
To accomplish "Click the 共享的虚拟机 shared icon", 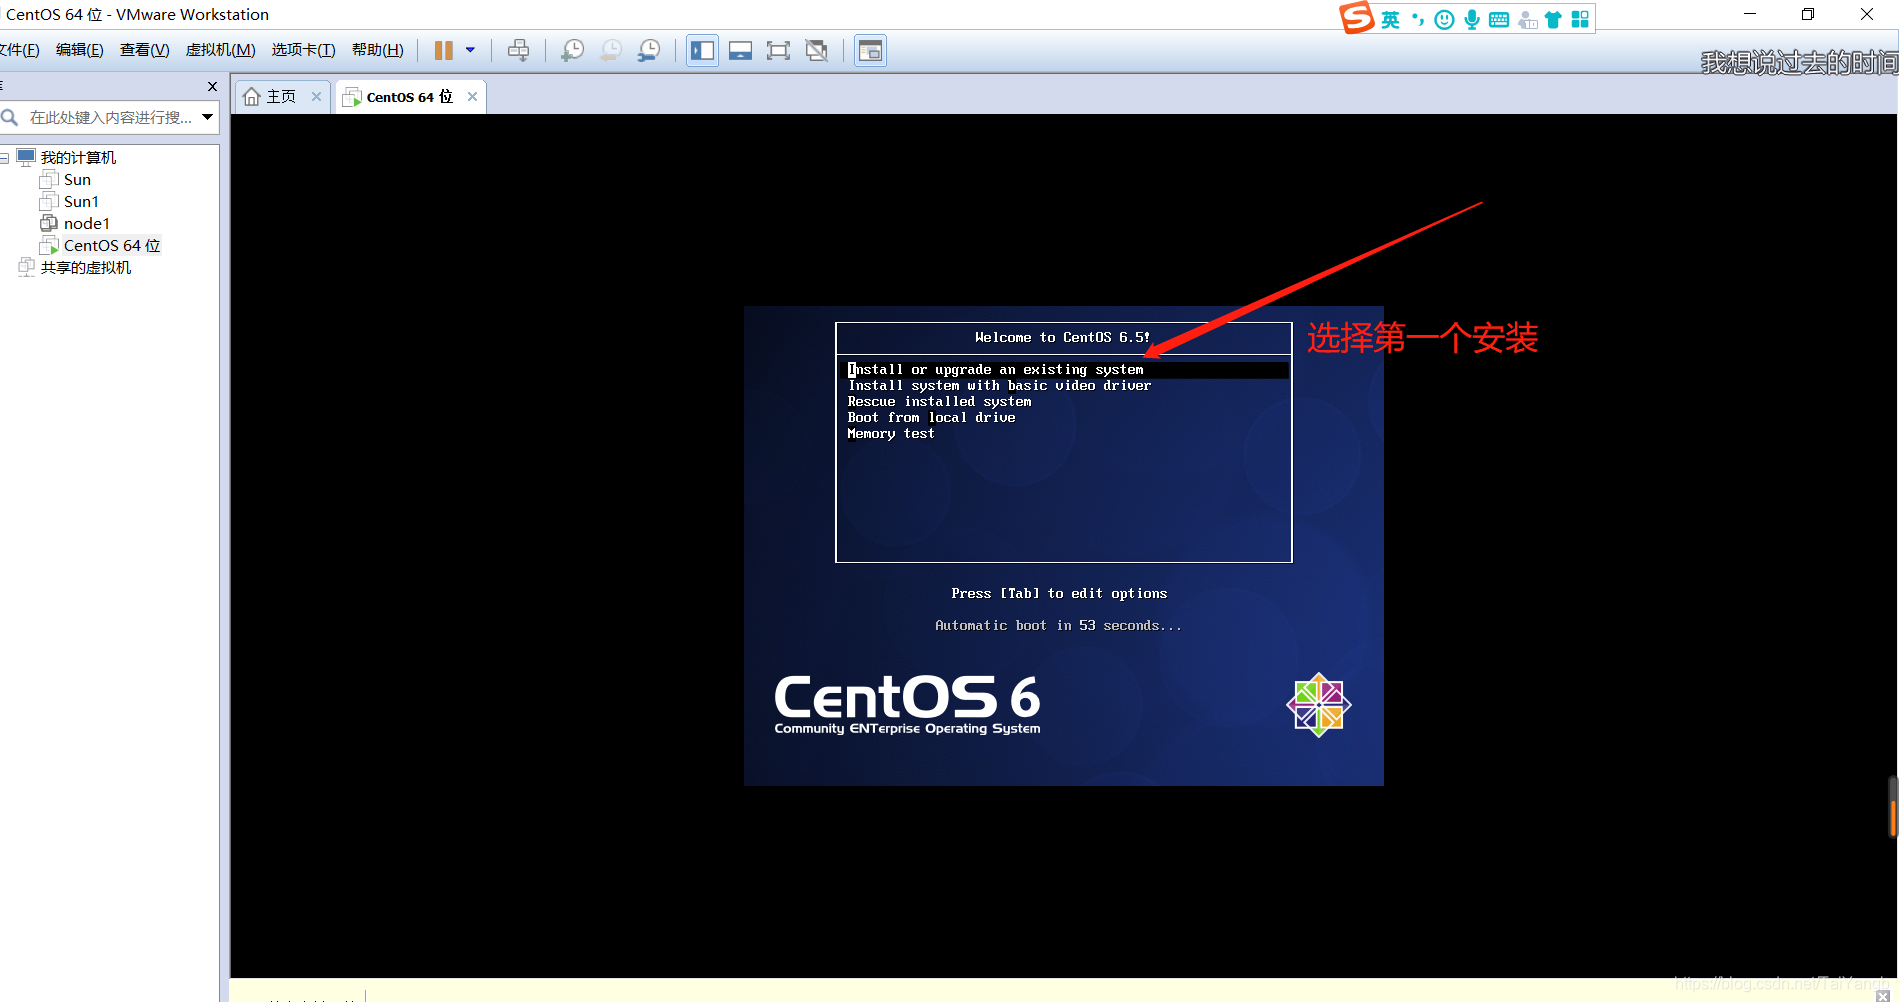I will [x=26, y=267].
